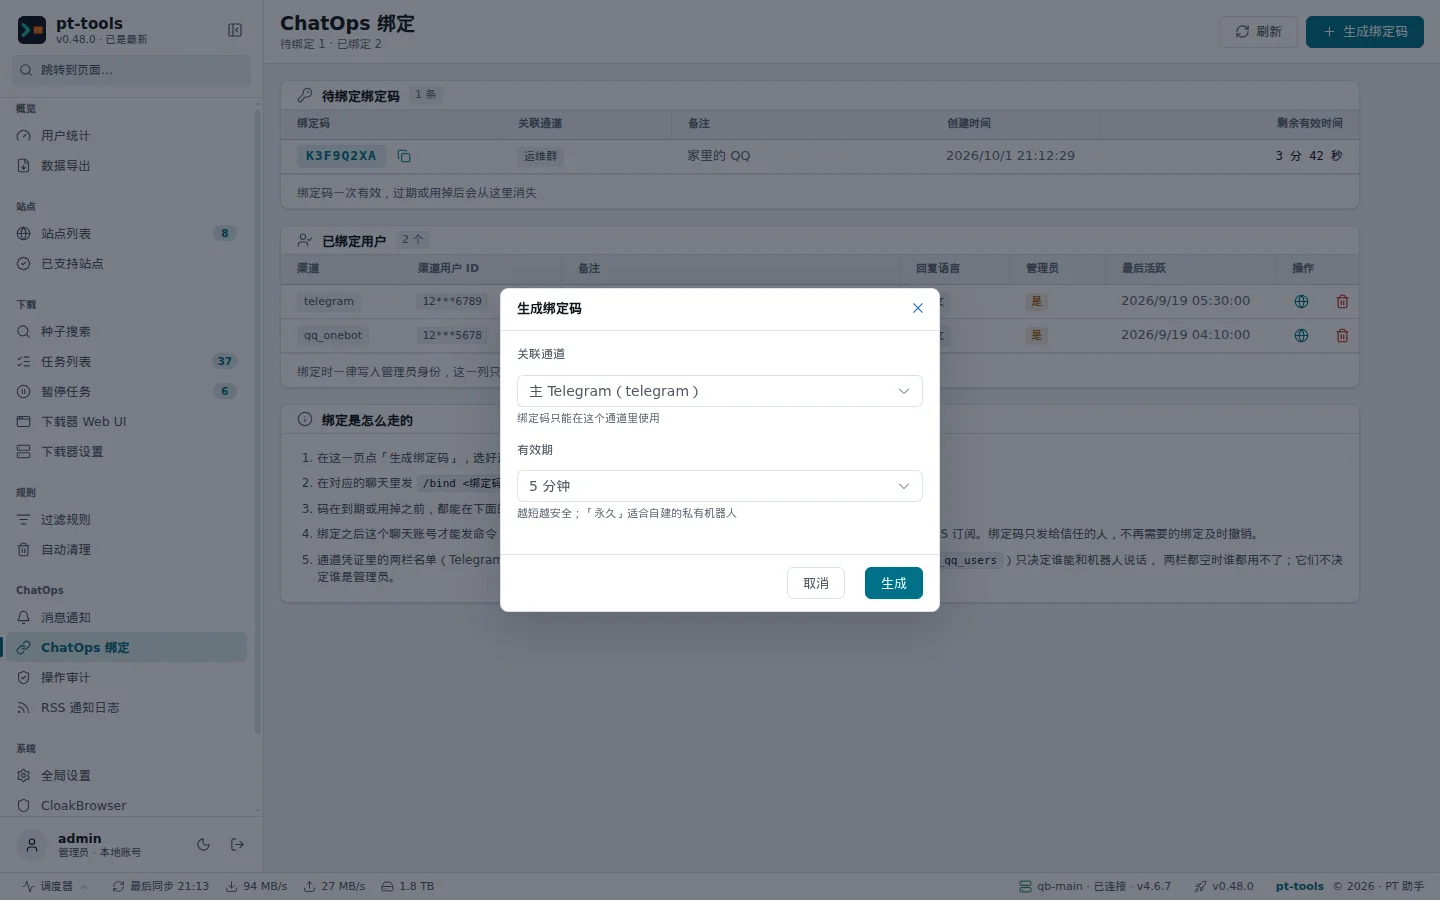Image resolution: width=1440 pixels, height=900 pixels.
Task: Click the globe icon in the telegram row
Action: 1301,301
